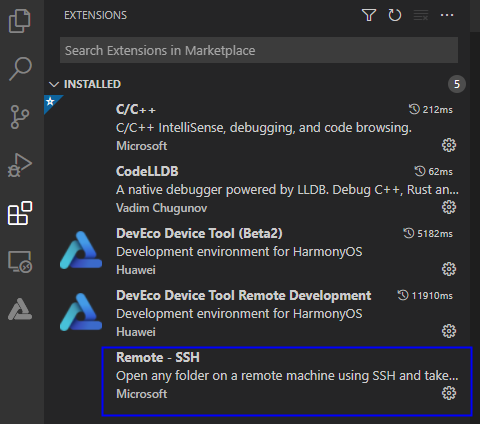
Task: Click the filter extensions funnel icon
Action: 369,15
